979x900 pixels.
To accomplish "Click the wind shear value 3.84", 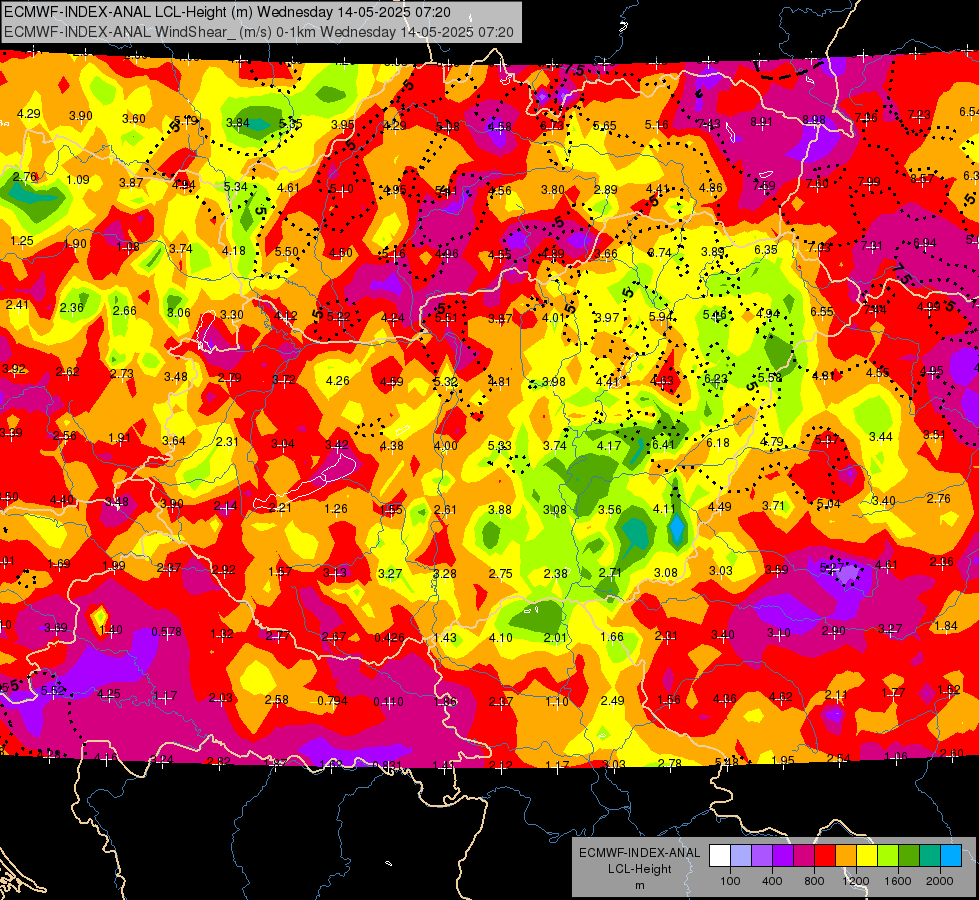I will (x=238, y=122).
